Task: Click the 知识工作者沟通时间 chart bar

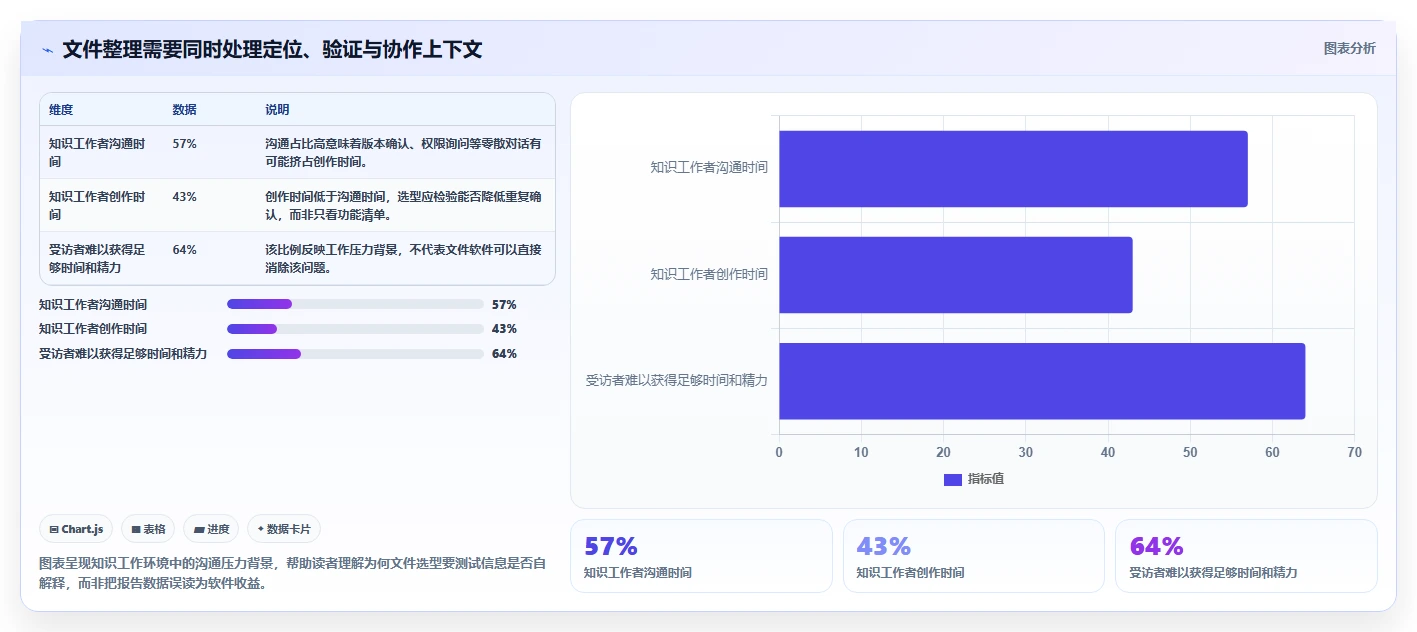Action: [x=1013, y=169]
